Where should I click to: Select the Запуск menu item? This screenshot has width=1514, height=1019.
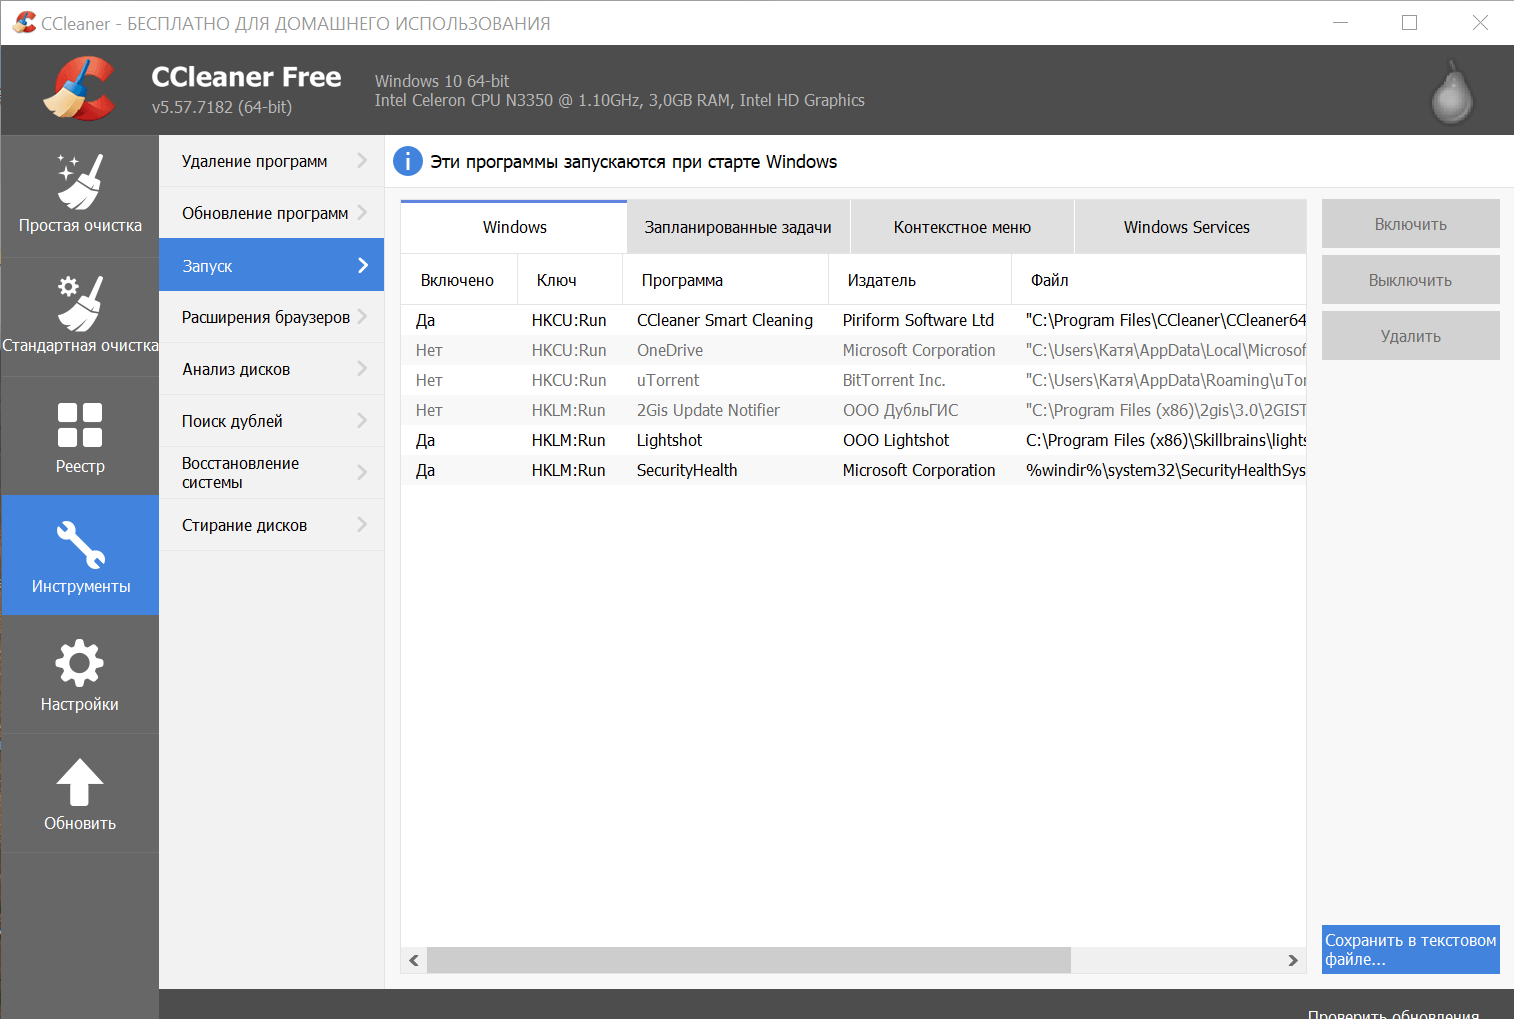271,265
